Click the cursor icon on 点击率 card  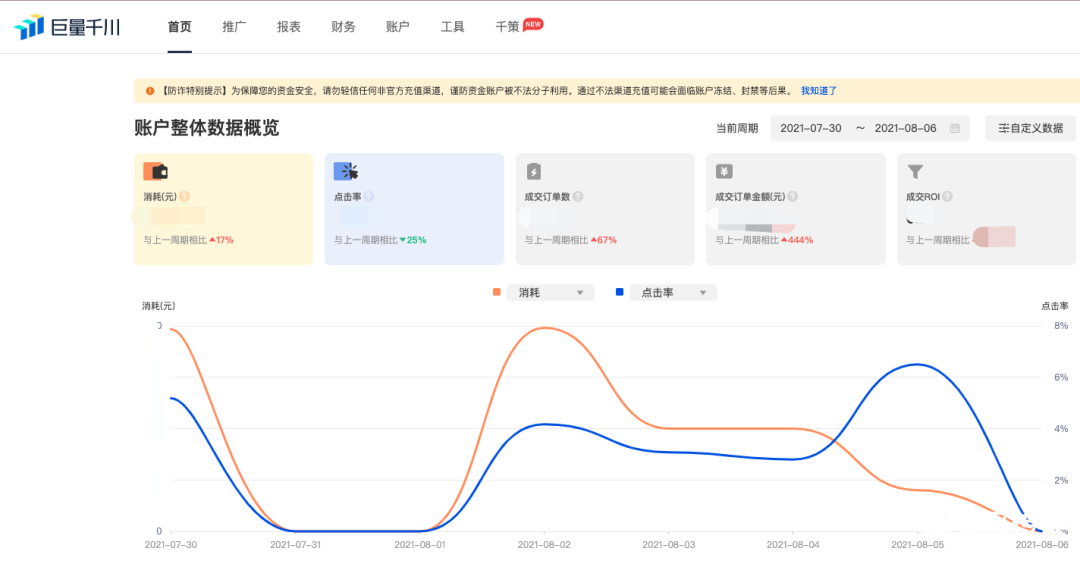tap(346, 171)
